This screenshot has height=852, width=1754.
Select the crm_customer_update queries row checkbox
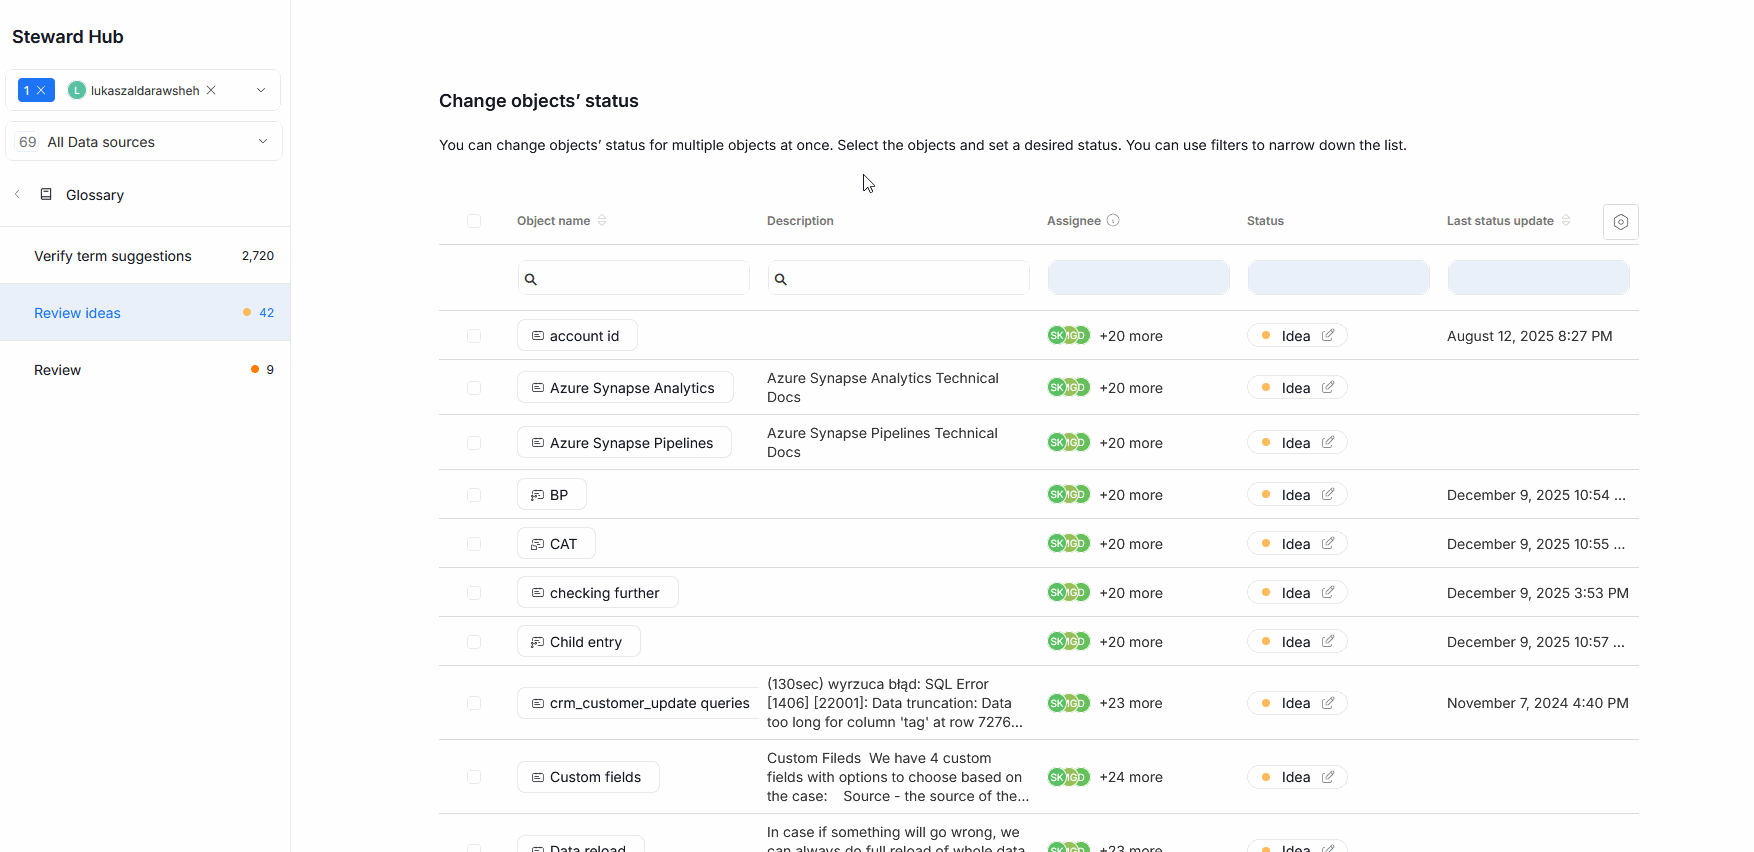(474, 703)
